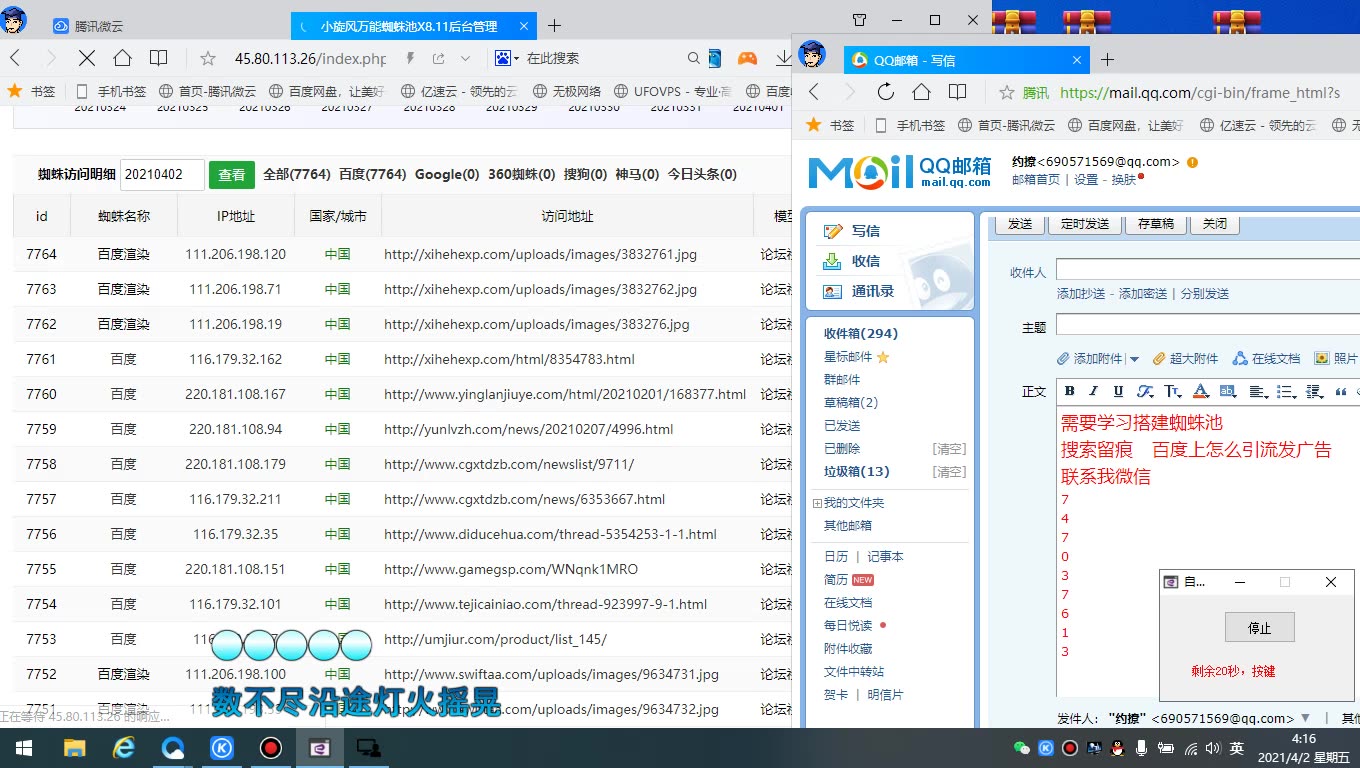Click the refresh icon in QQ Mail browser

885,92
